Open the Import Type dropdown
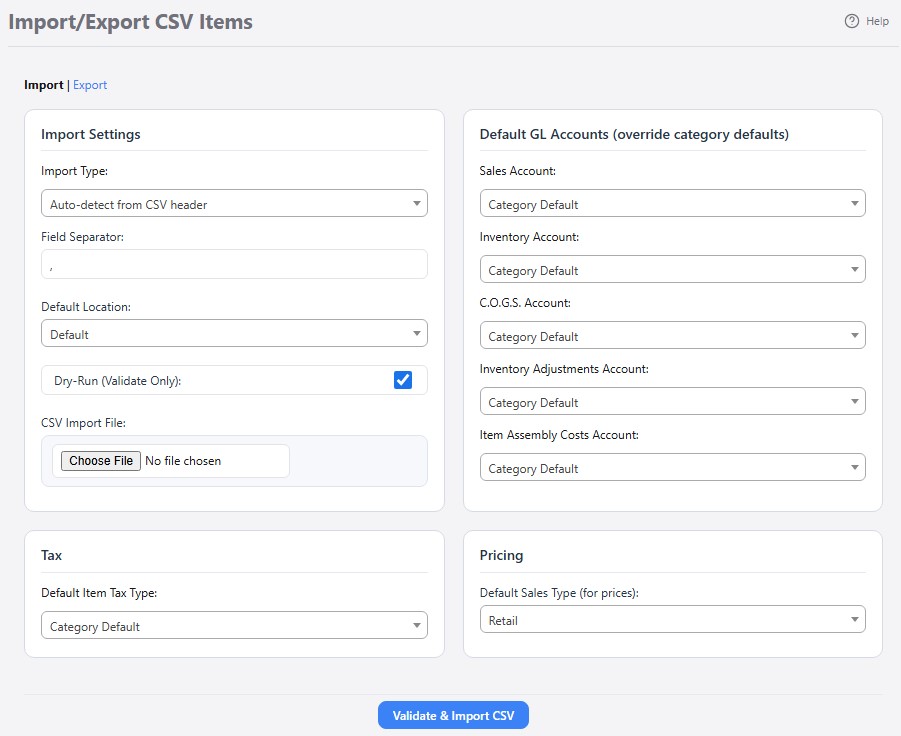The image size is (901, 736). click(234, 203)
